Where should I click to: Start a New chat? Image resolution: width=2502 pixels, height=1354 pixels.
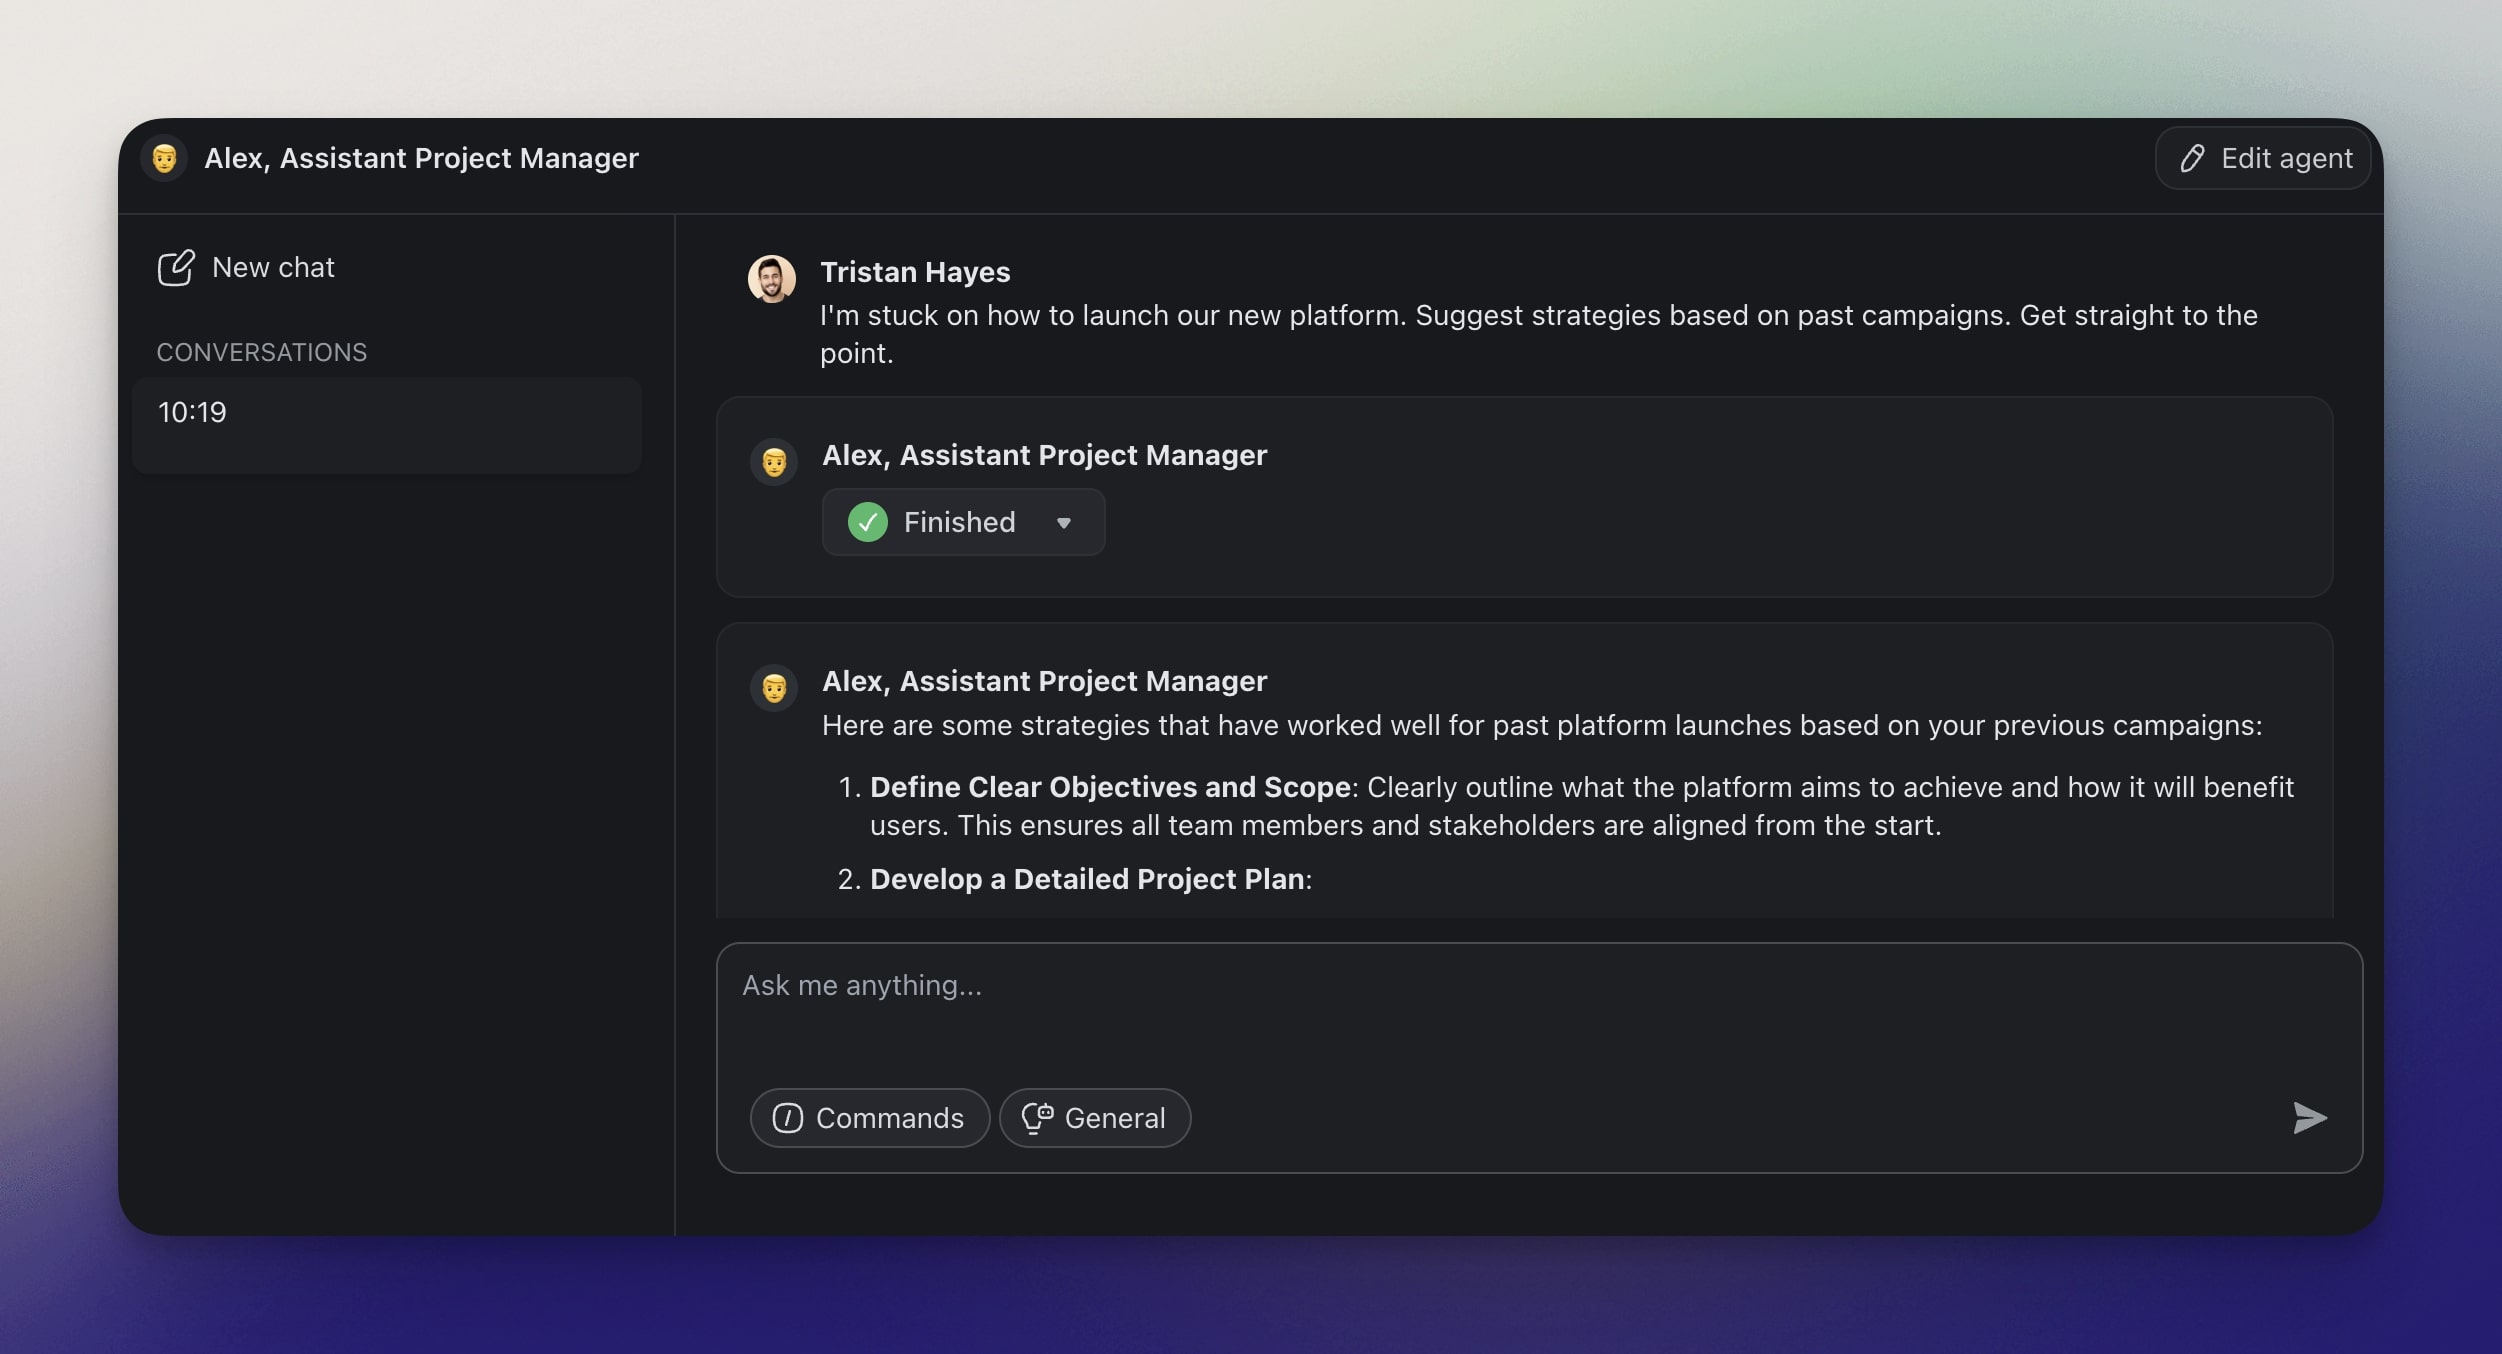(x=272, y=268)
